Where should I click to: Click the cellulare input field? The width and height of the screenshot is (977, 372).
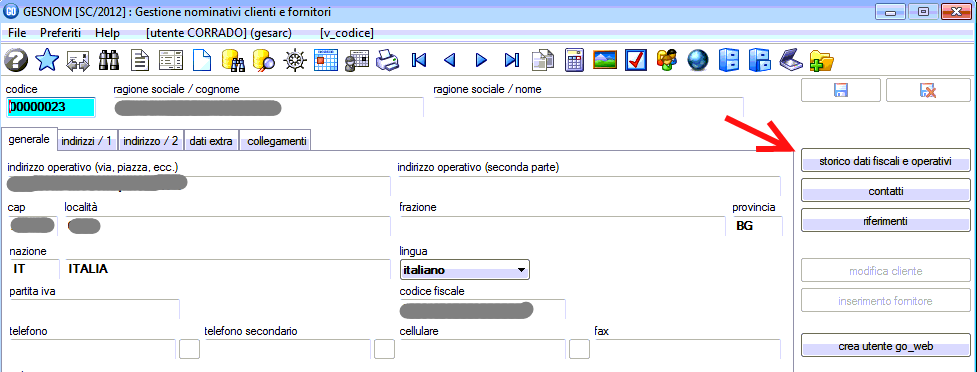click(x=482, y=349)
